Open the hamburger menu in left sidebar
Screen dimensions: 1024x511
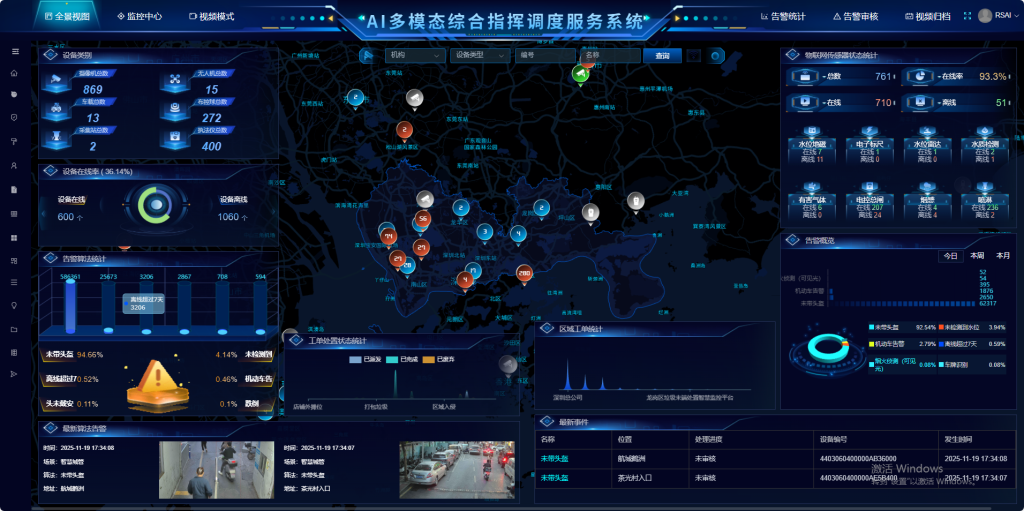pos(14,51)
